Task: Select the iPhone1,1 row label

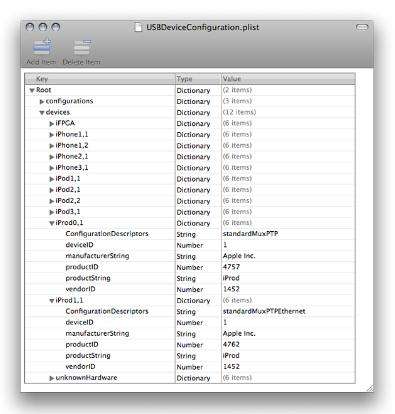Action: tap(72, 134)
